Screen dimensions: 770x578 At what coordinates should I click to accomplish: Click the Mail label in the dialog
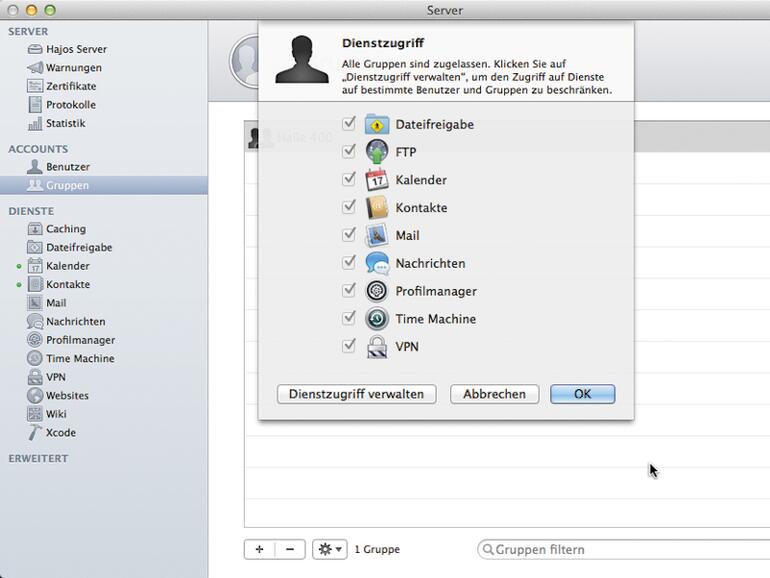408,236
